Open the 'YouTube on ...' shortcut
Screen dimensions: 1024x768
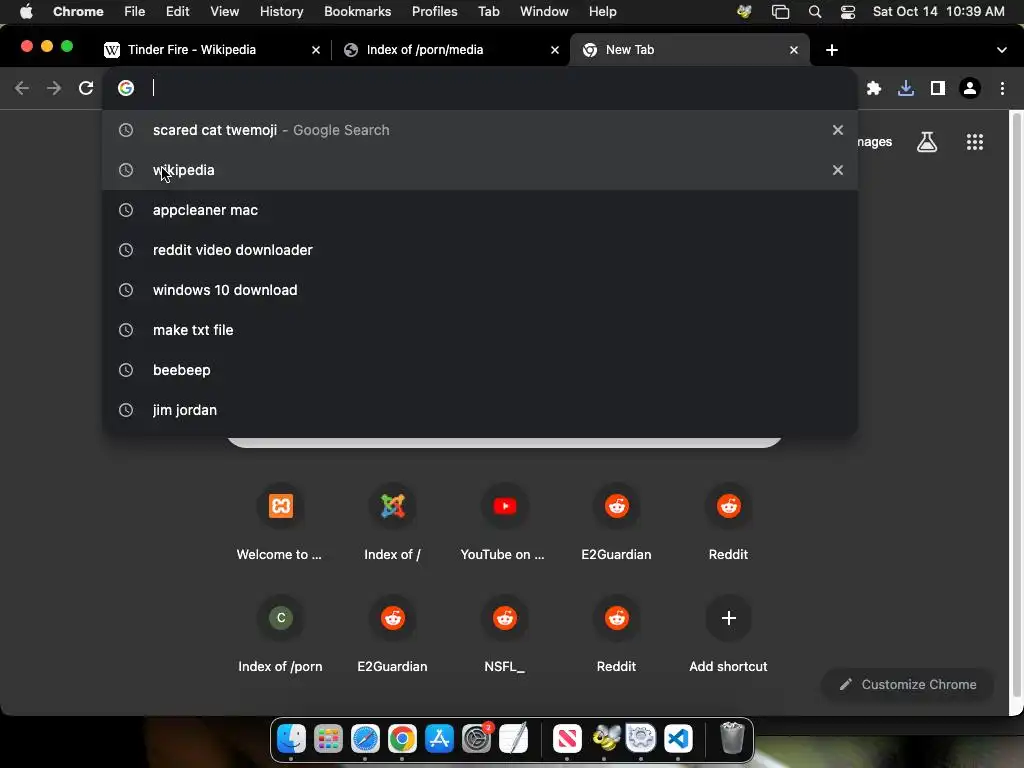pyautogui.click(x=504, y=522)
